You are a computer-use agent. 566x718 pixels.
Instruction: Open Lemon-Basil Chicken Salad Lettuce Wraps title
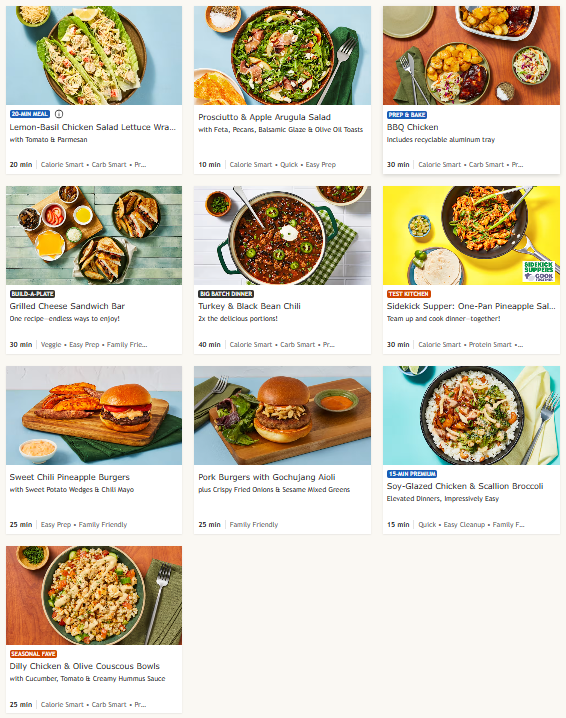93,127
